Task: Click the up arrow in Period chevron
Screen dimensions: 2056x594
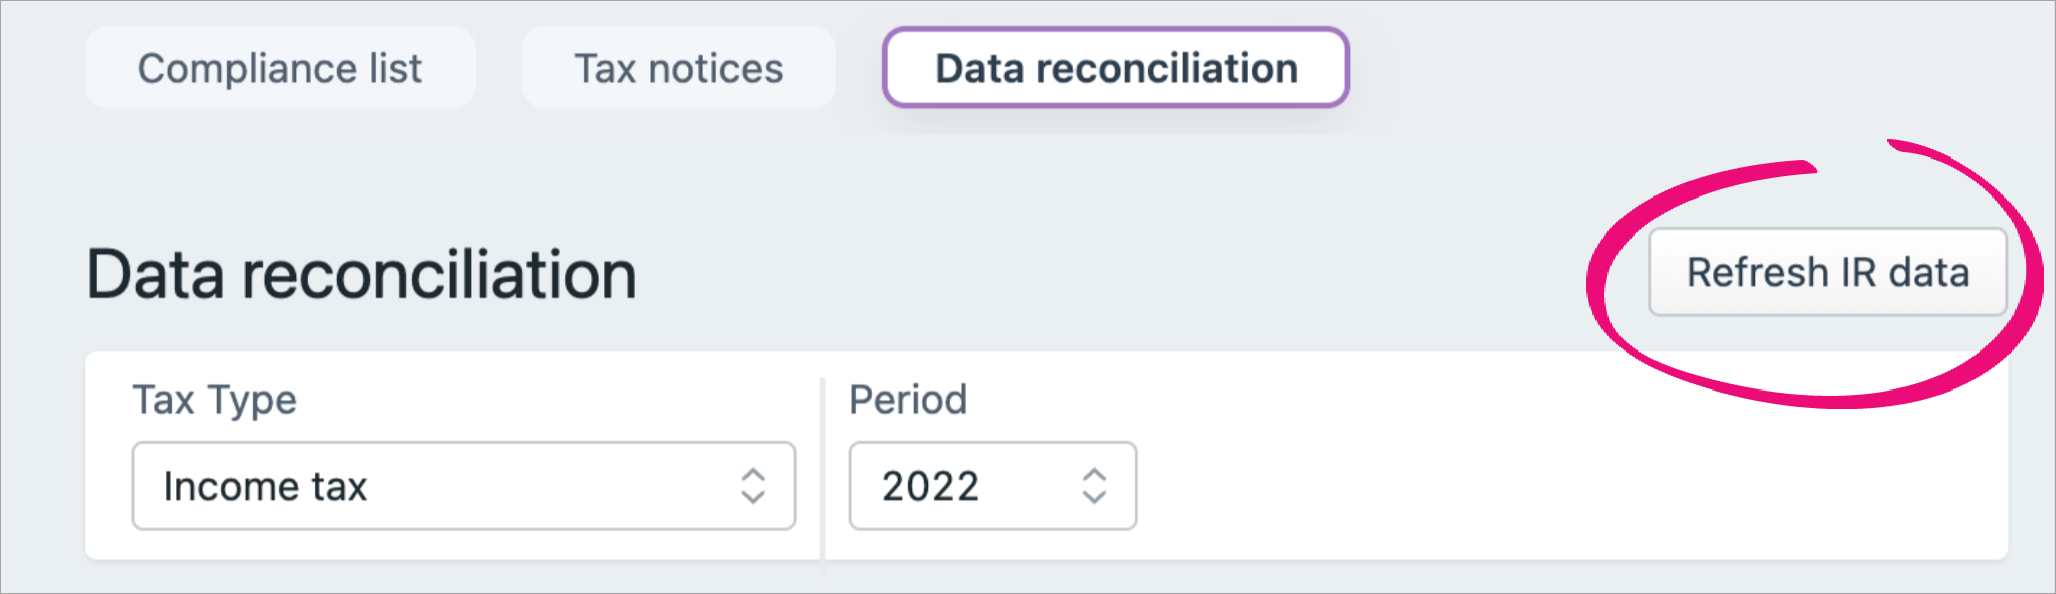Action: (x=1094, y=474)
